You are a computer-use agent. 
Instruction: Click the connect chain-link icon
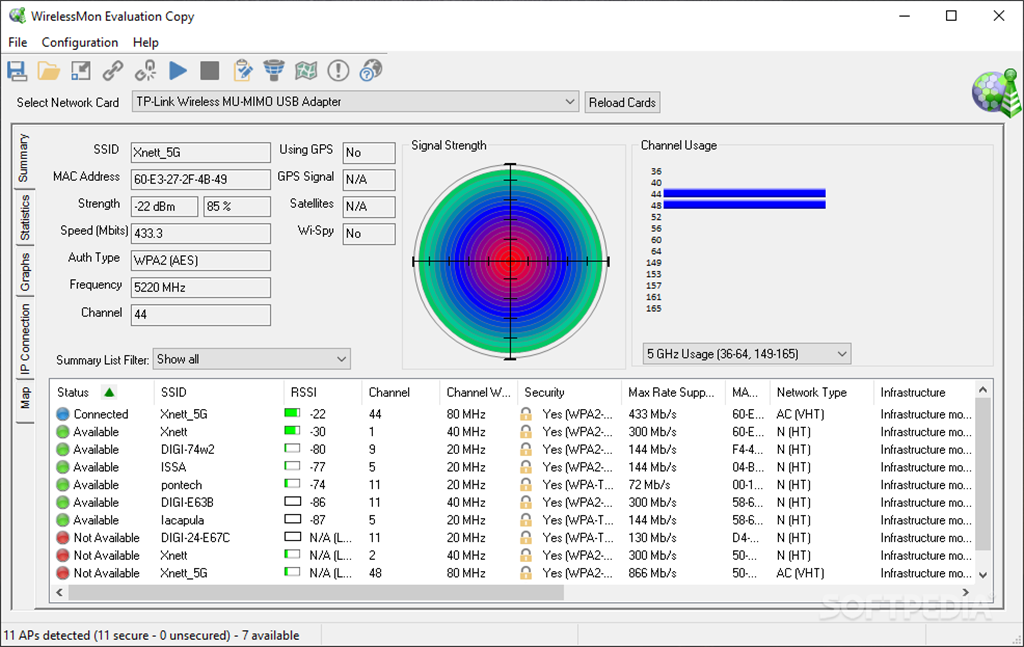(x=113, y=71)
